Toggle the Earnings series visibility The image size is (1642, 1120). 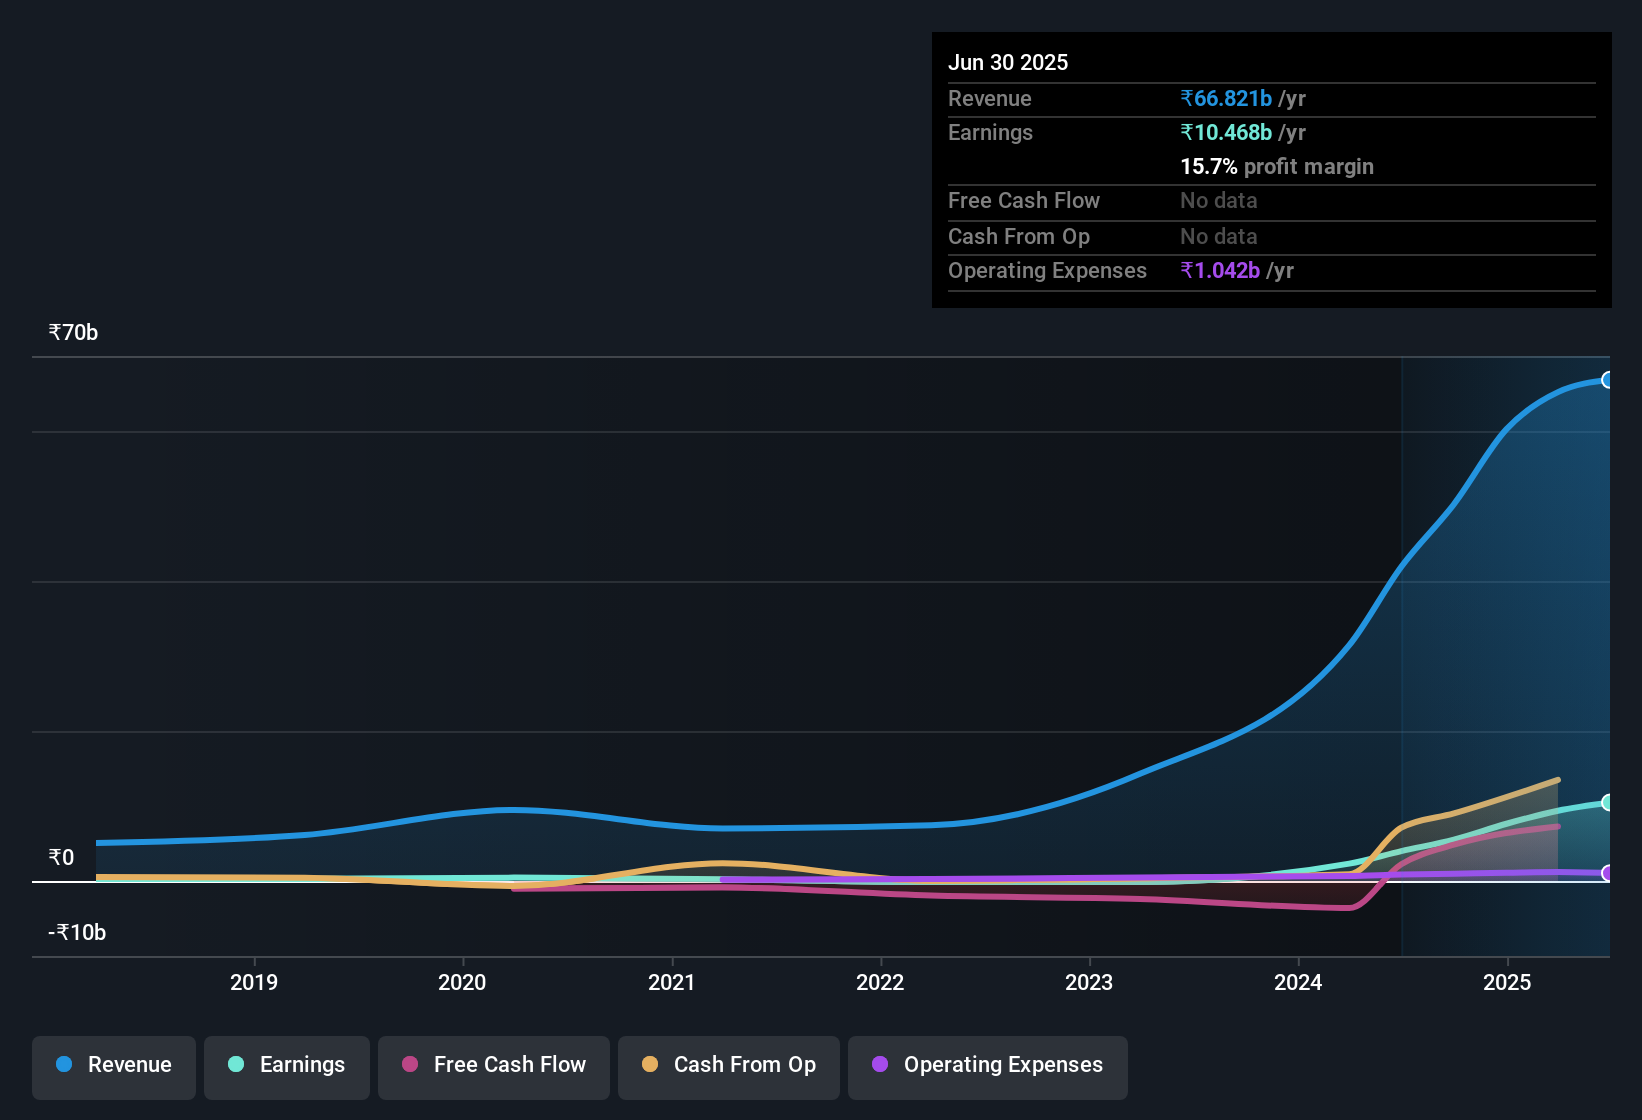pyautogui.click(x=287, y=1065)
